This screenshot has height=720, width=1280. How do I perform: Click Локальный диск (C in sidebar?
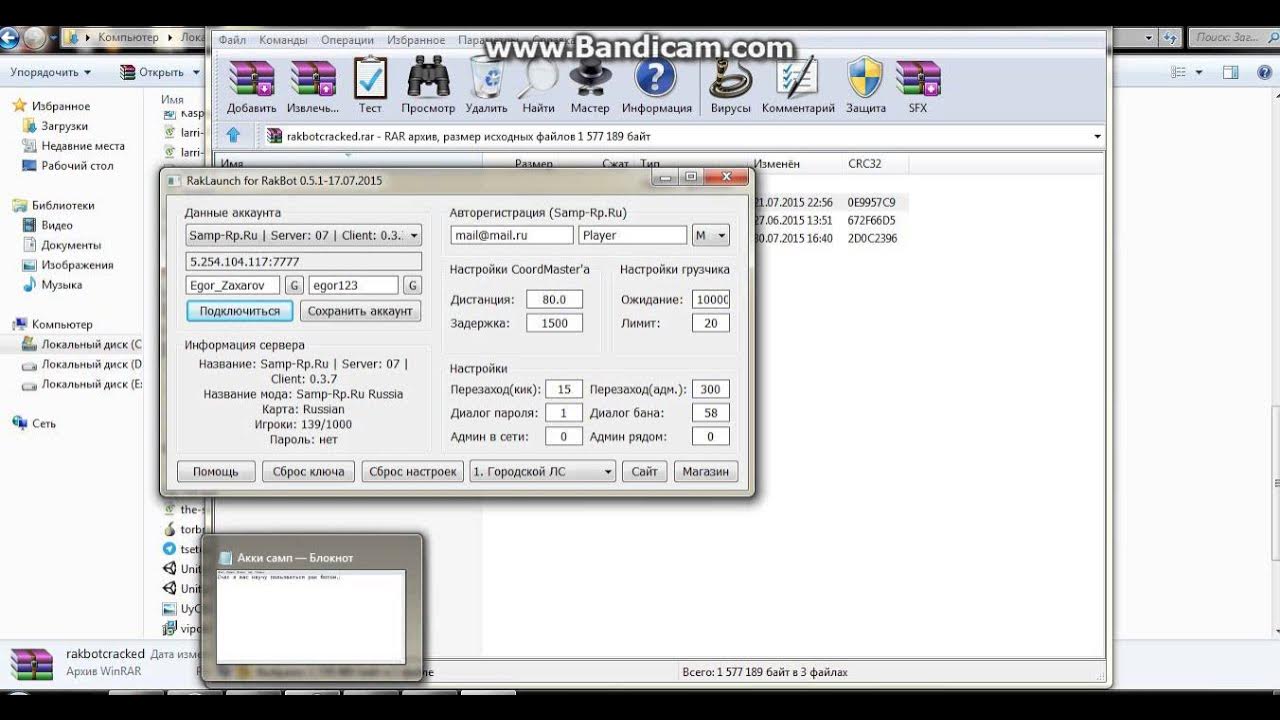pyautogui.click(x=91, y=344)
